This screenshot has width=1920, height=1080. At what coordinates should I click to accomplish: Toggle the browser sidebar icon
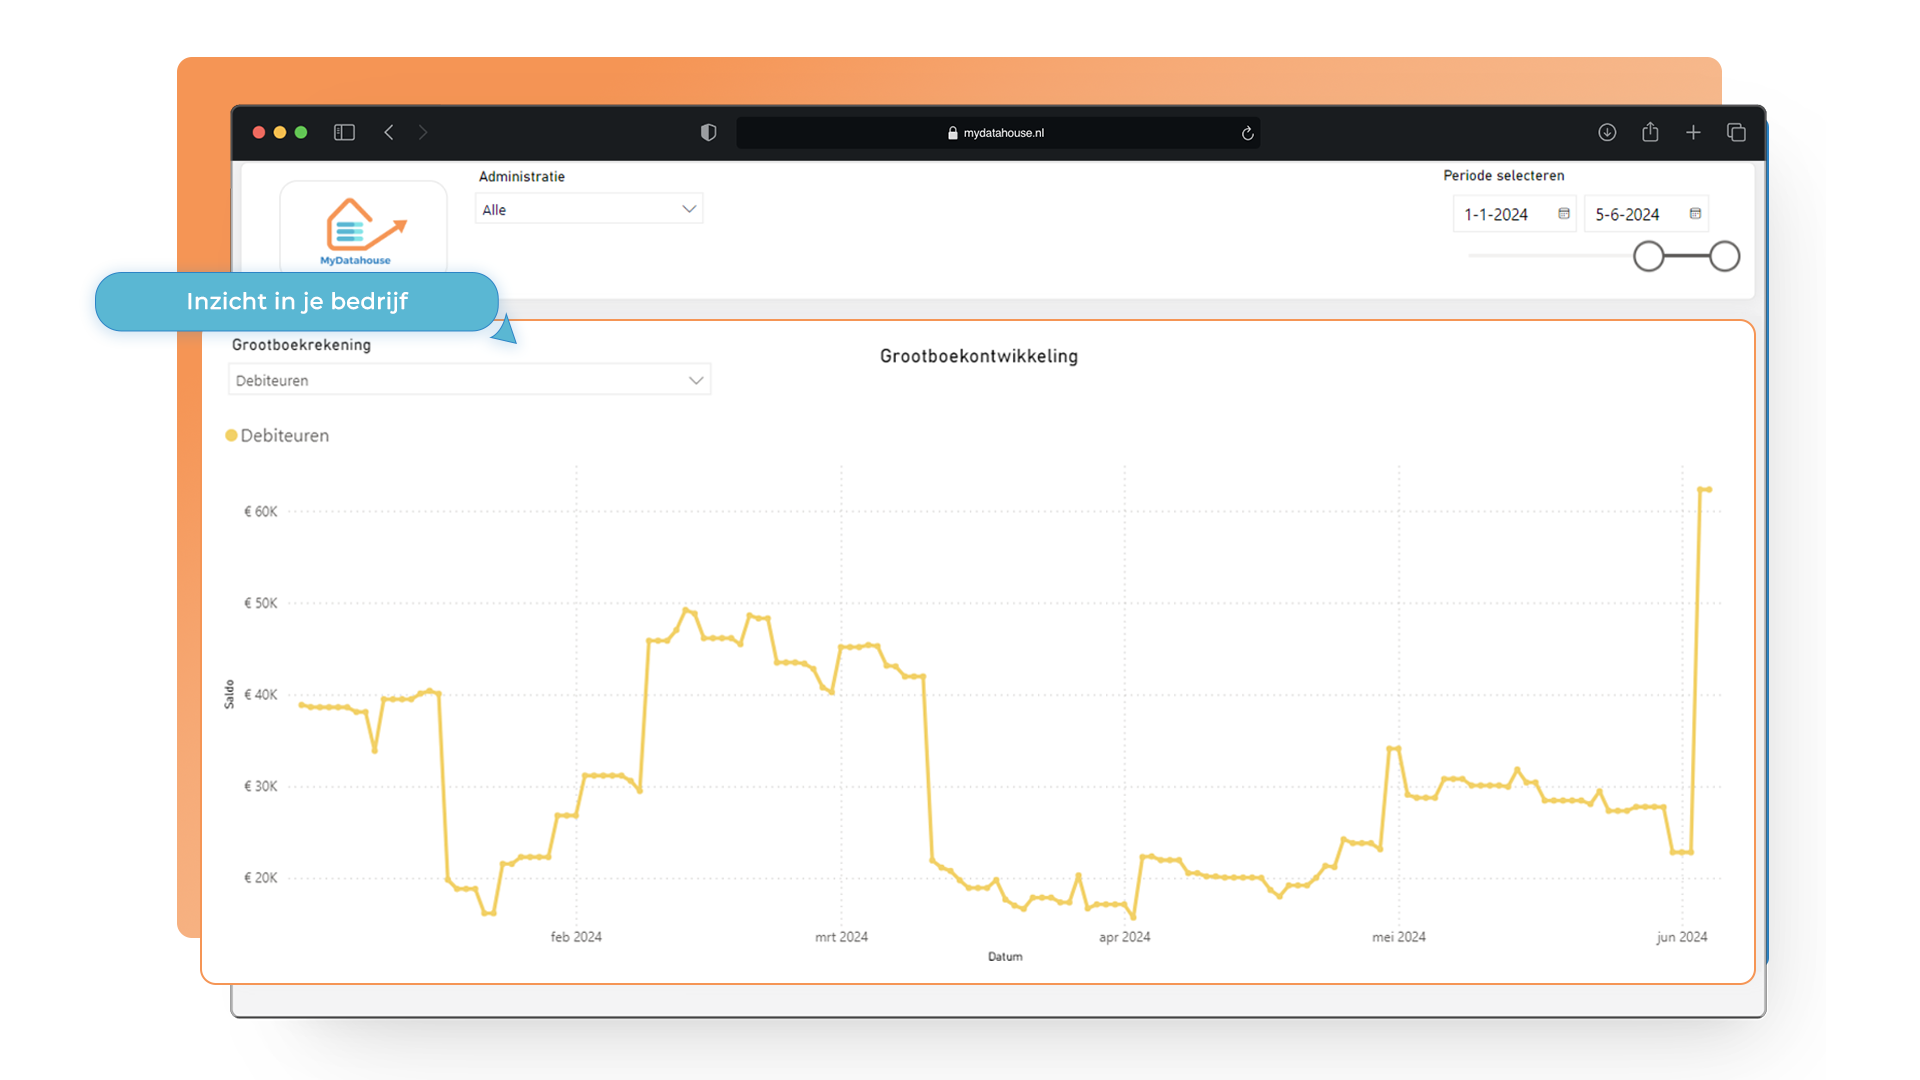344,132
